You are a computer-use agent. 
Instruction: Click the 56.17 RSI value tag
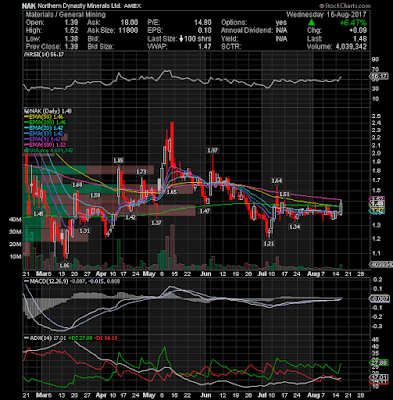[x=379, y=76]
